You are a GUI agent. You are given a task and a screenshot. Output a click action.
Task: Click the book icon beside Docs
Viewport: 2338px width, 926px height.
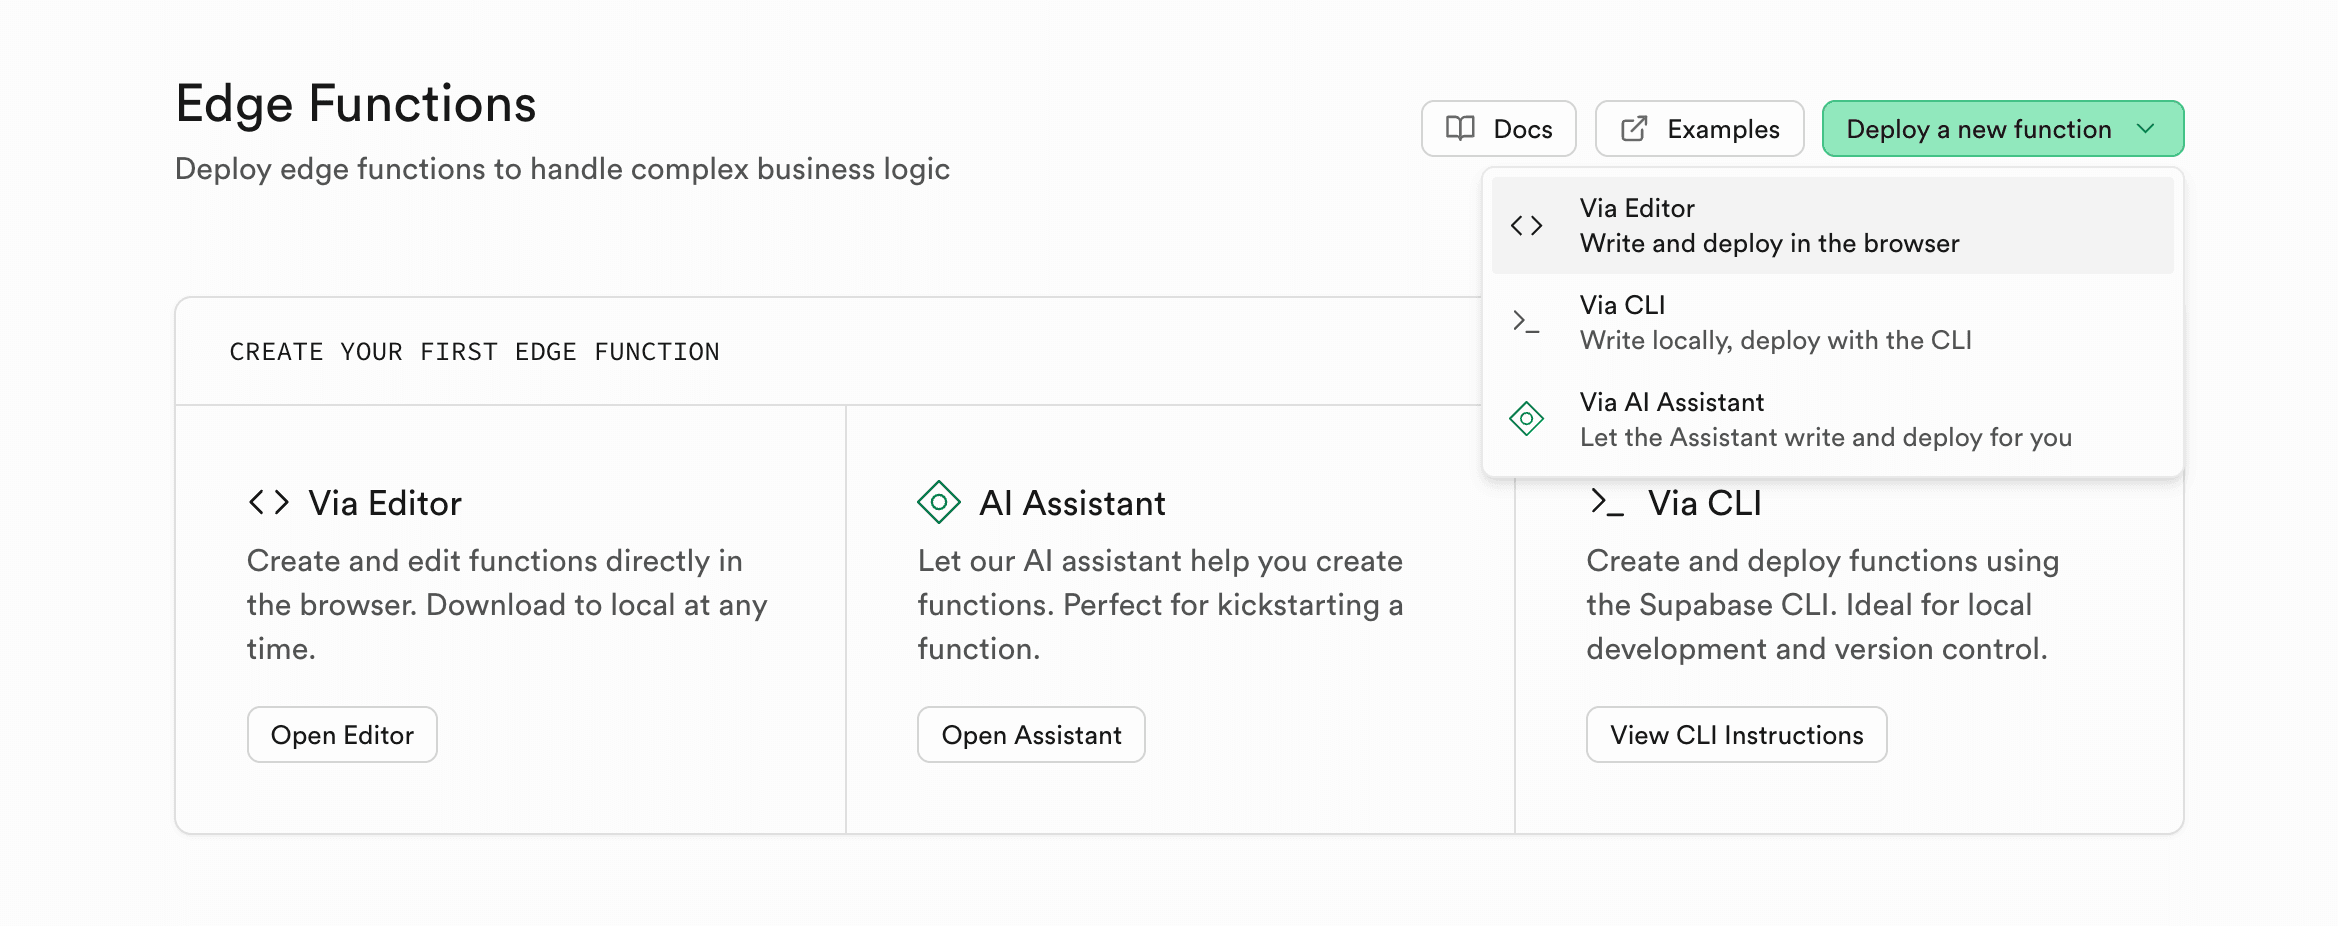(1459, 128)
